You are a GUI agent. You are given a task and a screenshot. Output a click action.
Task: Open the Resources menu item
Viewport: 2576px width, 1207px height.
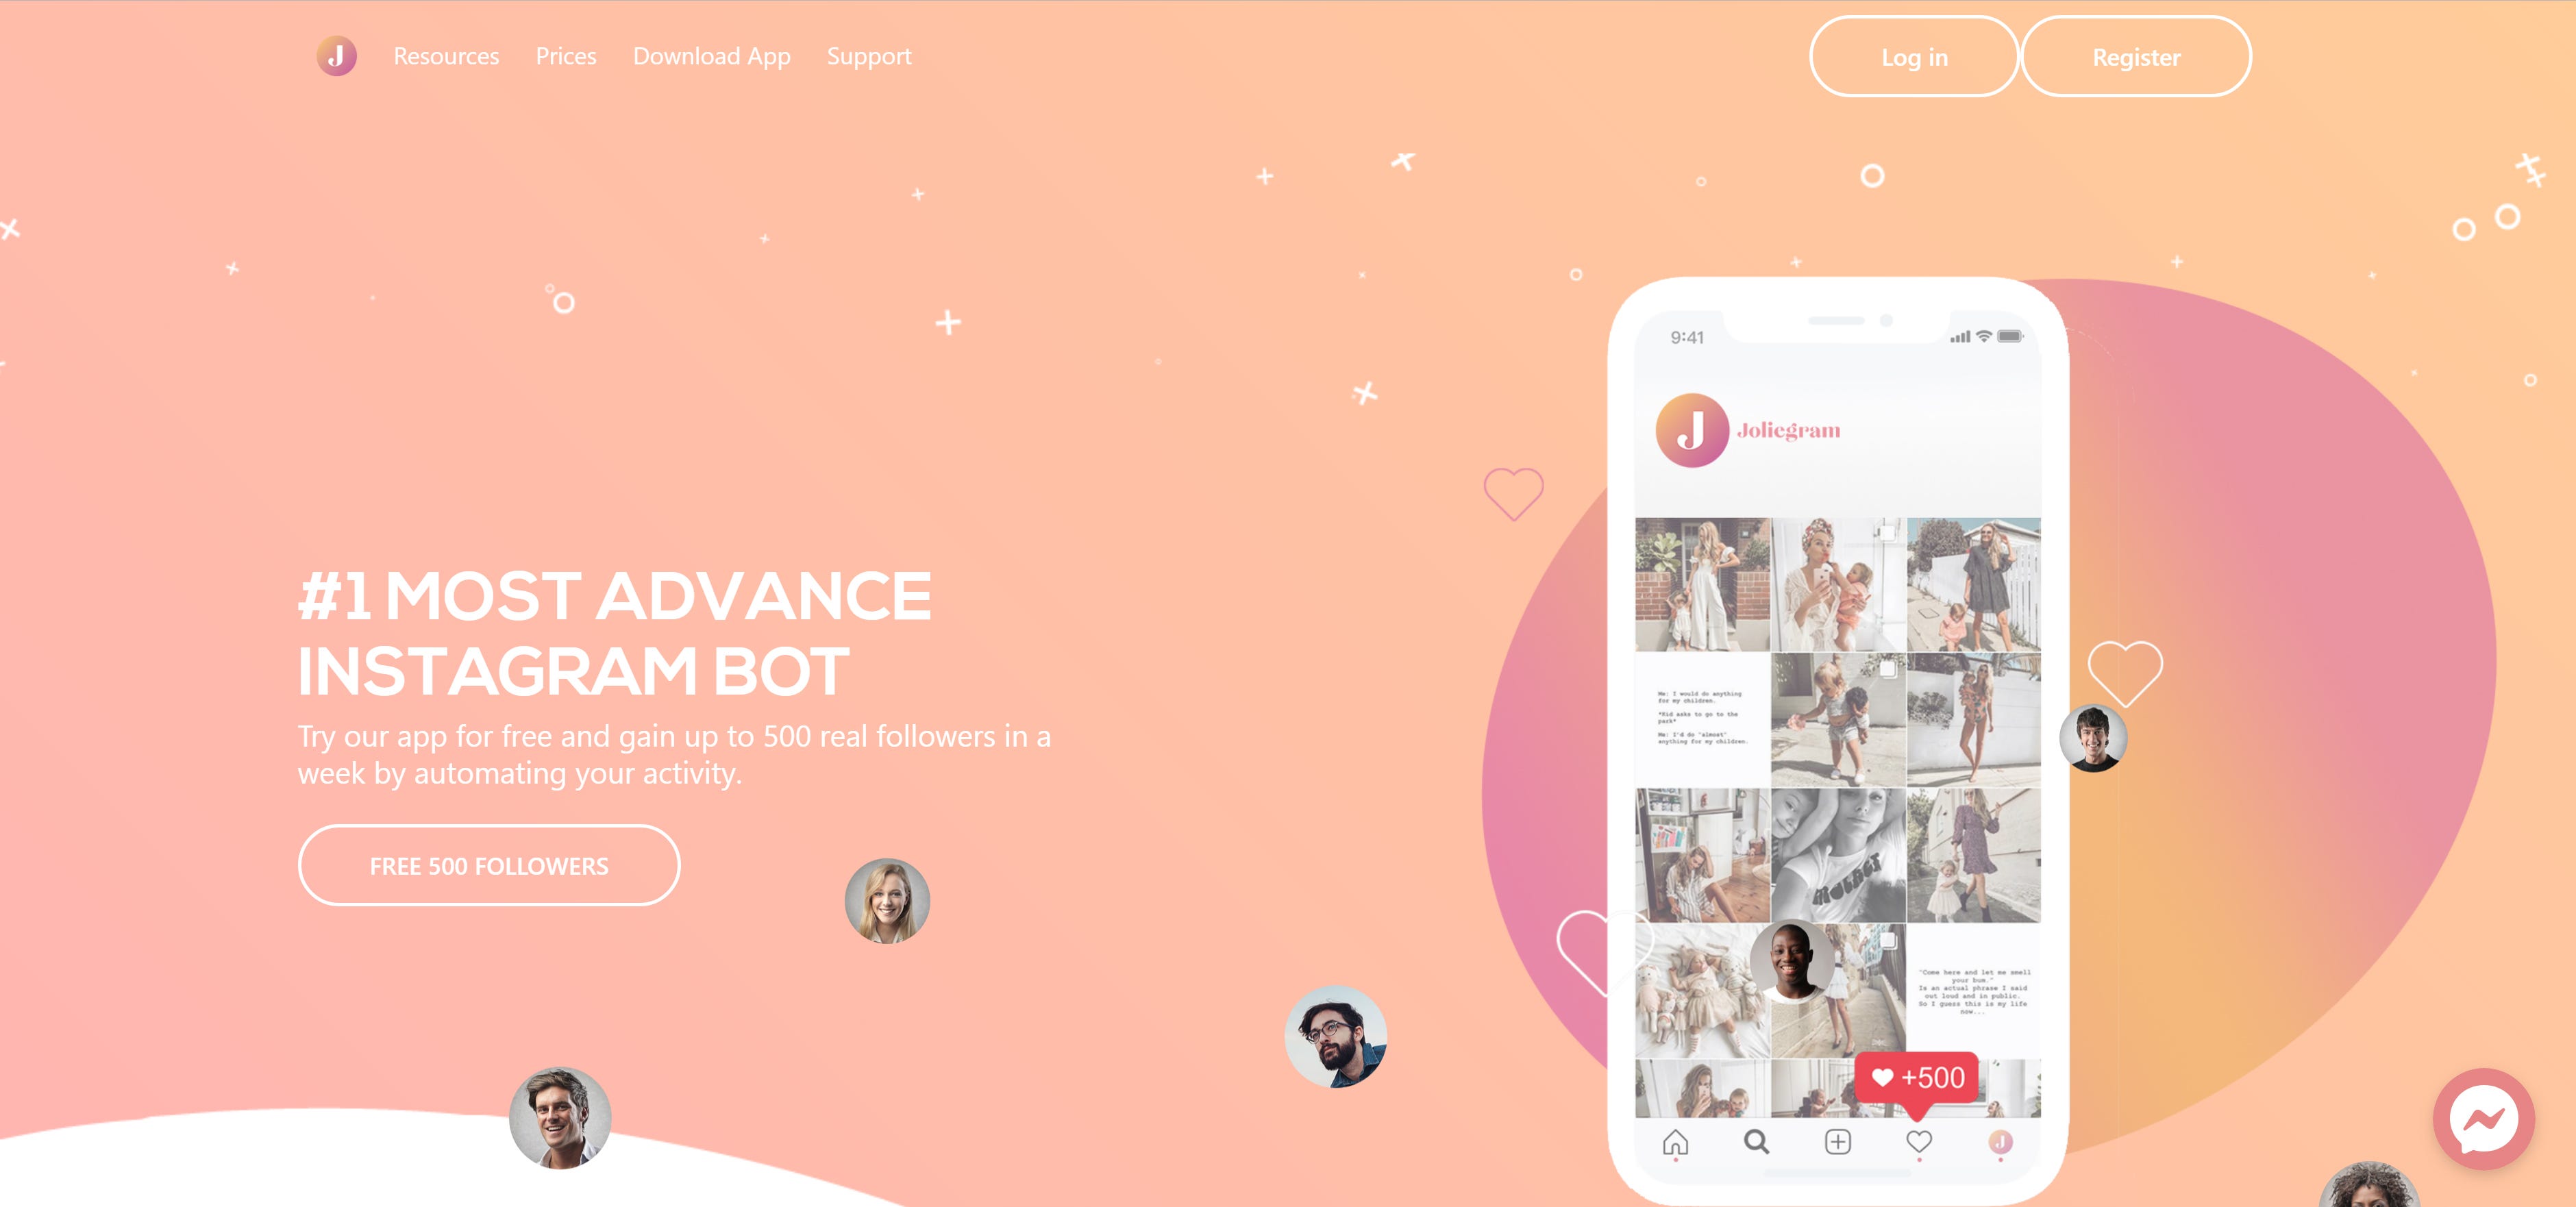click(x=447, y=56)
